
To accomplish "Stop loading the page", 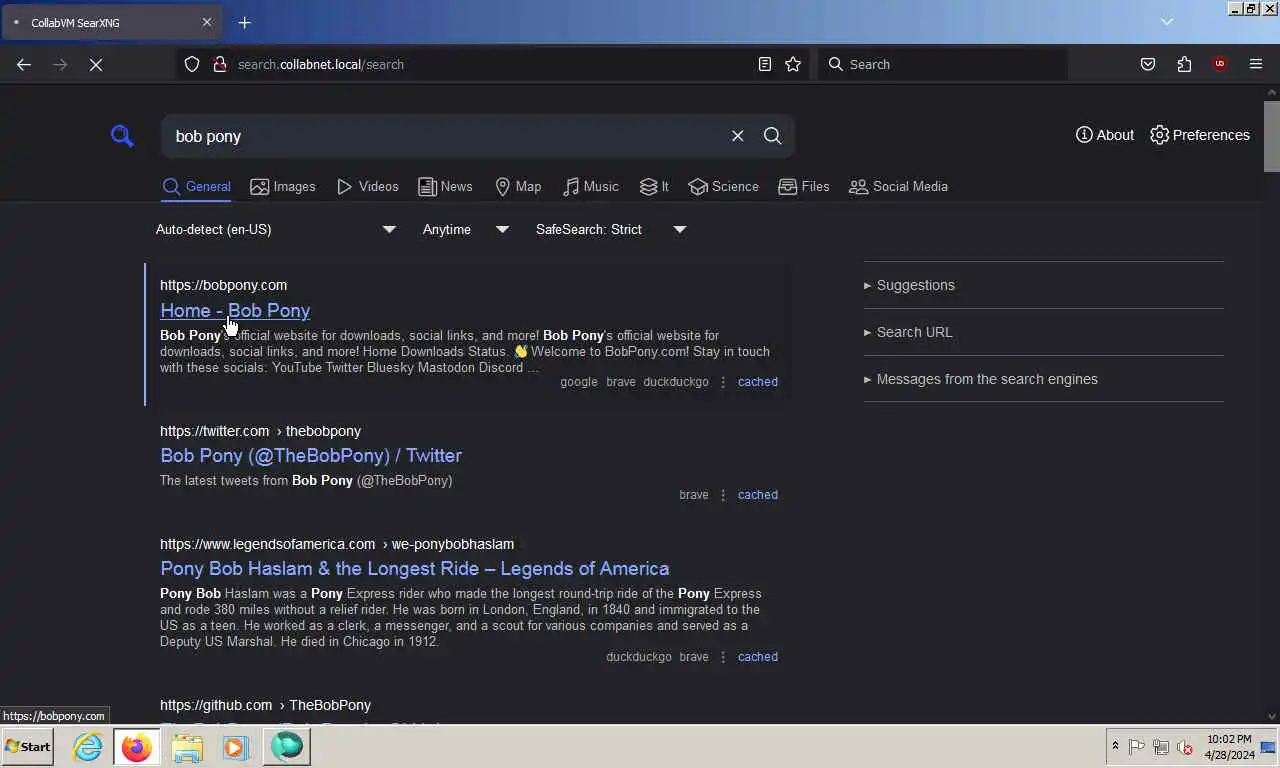I will coord(96,64).
